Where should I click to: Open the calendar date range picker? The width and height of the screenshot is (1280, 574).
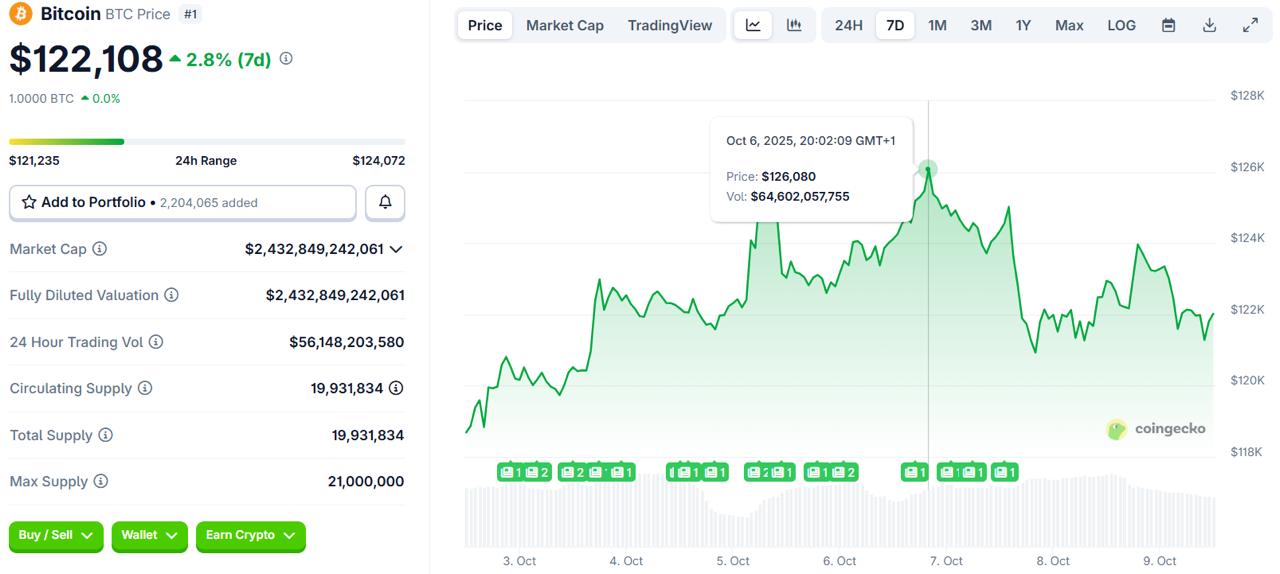[x=1168, y=25]
